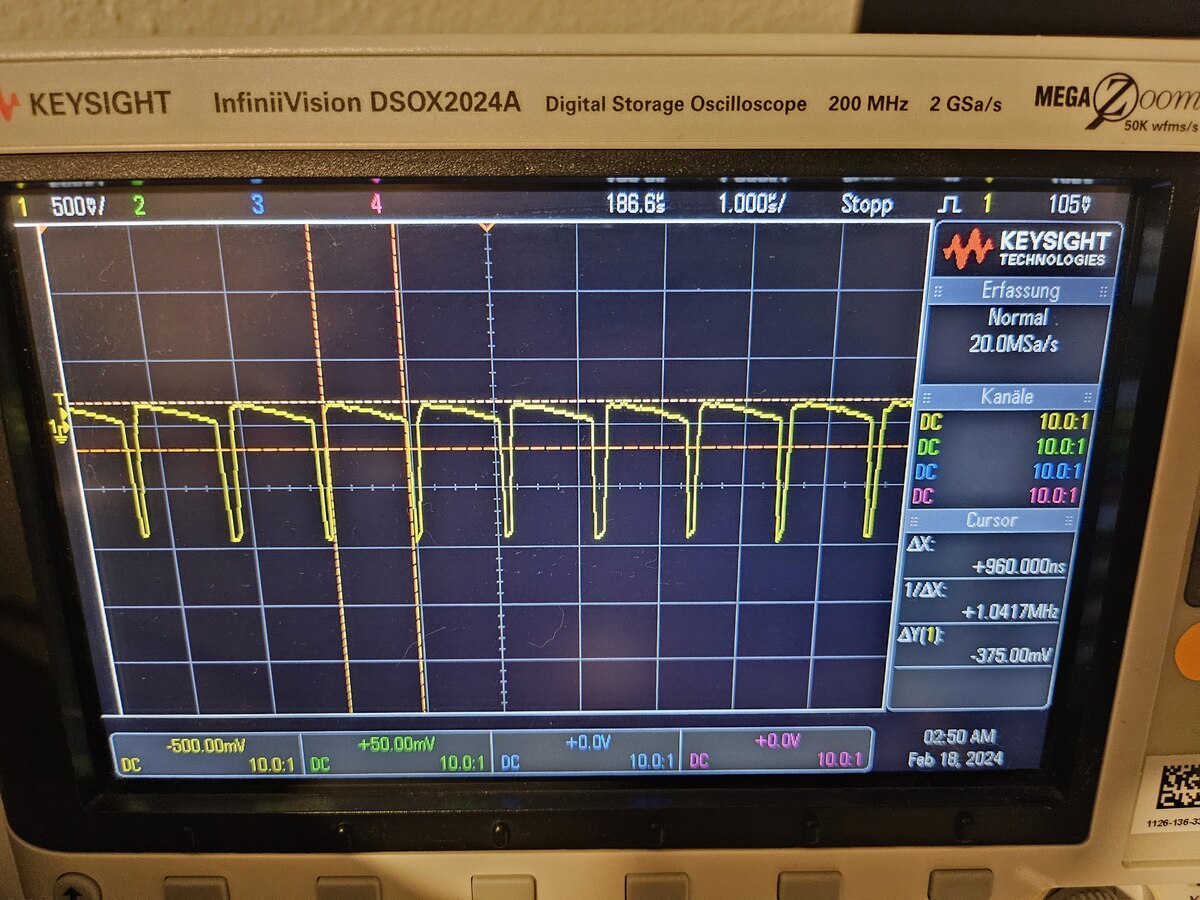The height and width of the screenshot is (900, 1200).
Task: Tap the Stopp run status indicator
Action: (866, 204)
